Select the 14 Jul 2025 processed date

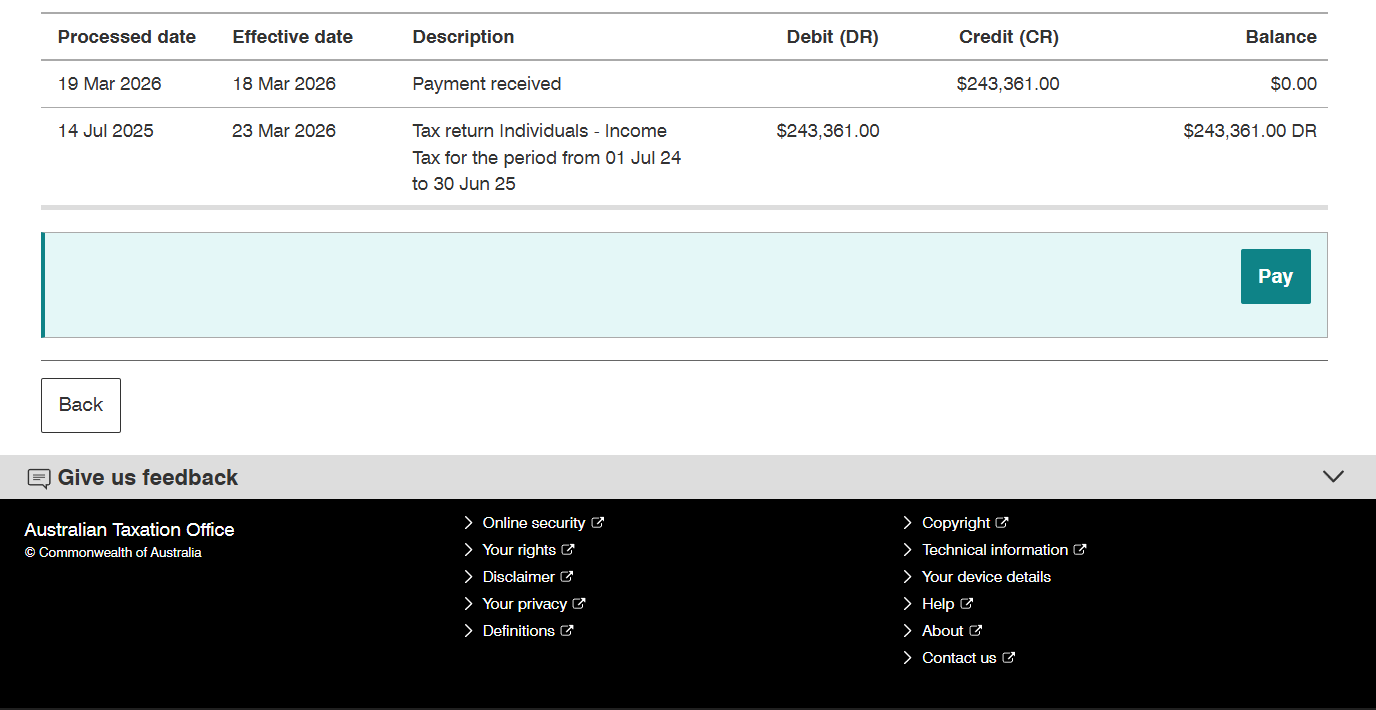click(x=106, y=131)
